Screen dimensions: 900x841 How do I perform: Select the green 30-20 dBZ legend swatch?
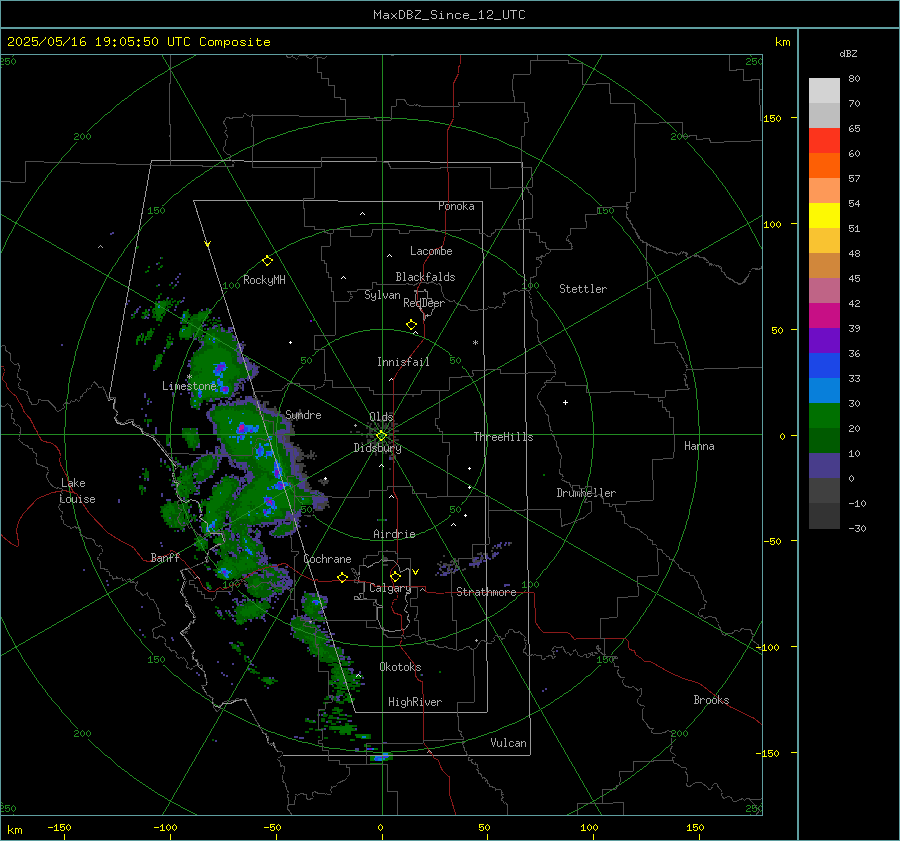(824, 416)
